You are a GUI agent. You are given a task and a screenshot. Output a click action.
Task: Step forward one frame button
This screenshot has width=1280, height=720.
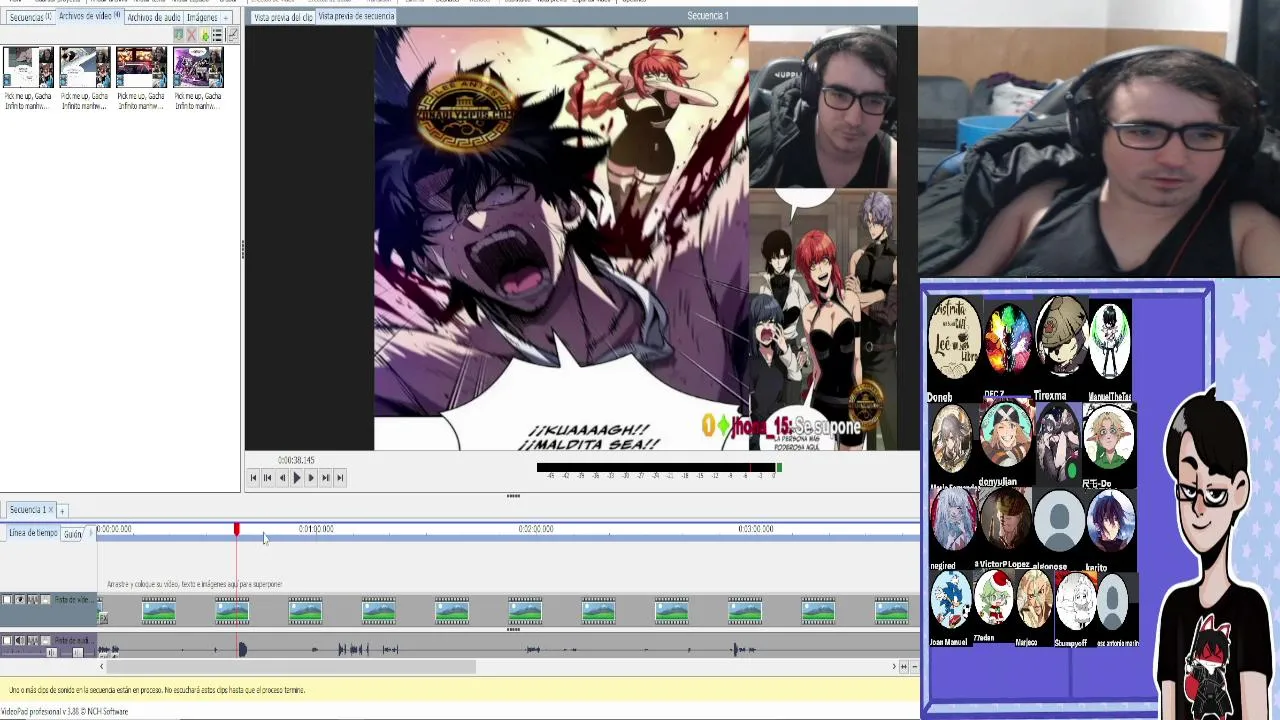click(311, 478)
